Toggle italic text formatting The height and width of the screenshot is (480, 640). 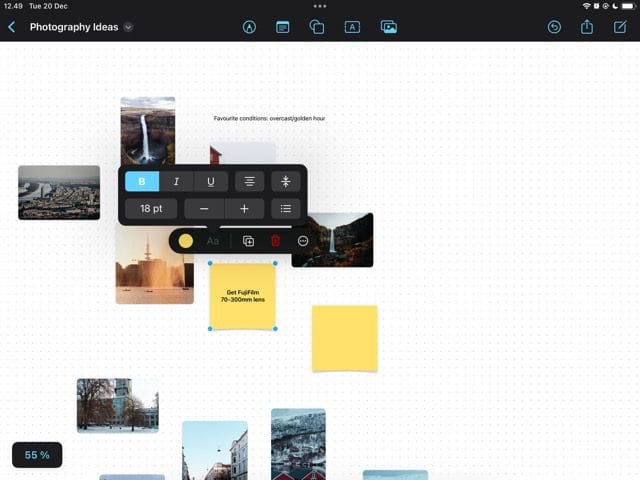pos(177,181)
